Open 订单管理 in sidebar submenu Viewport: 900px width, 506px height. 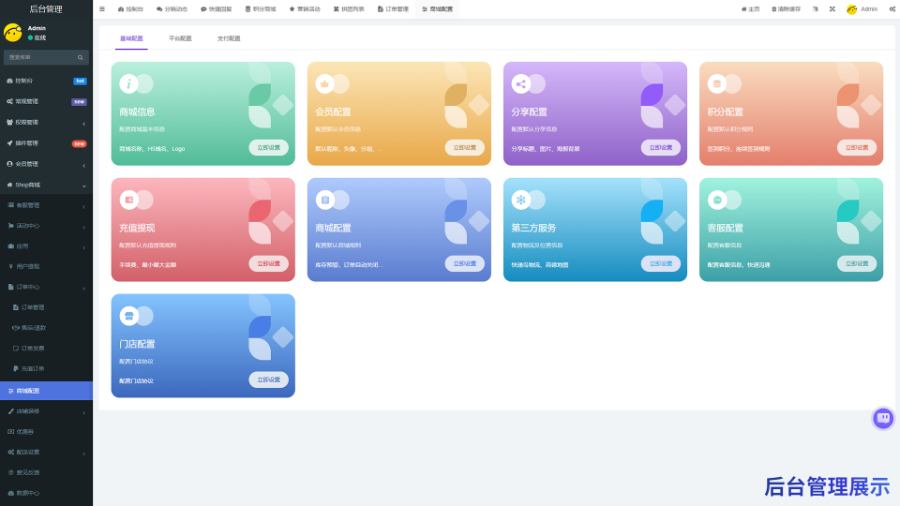[x=46, y=308]
